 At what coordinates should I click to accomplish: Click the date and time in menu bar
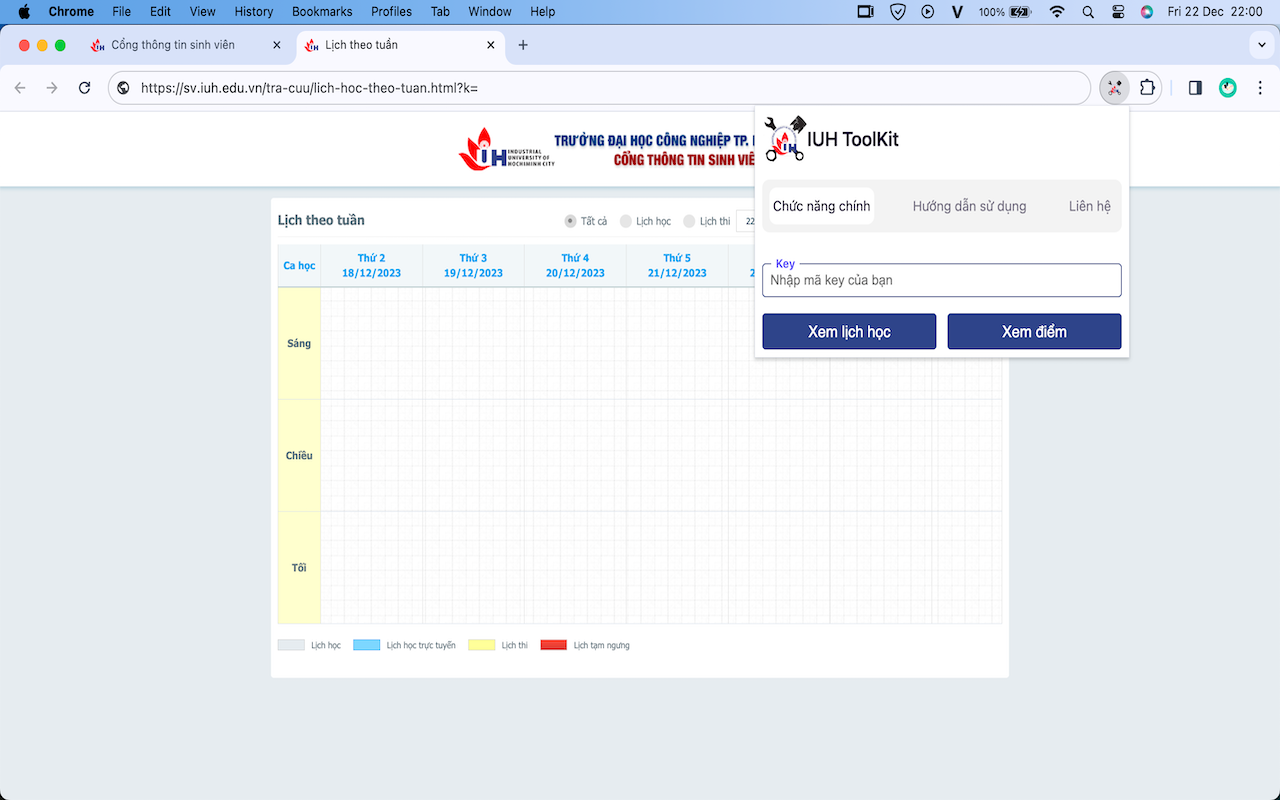point(1217,12)
